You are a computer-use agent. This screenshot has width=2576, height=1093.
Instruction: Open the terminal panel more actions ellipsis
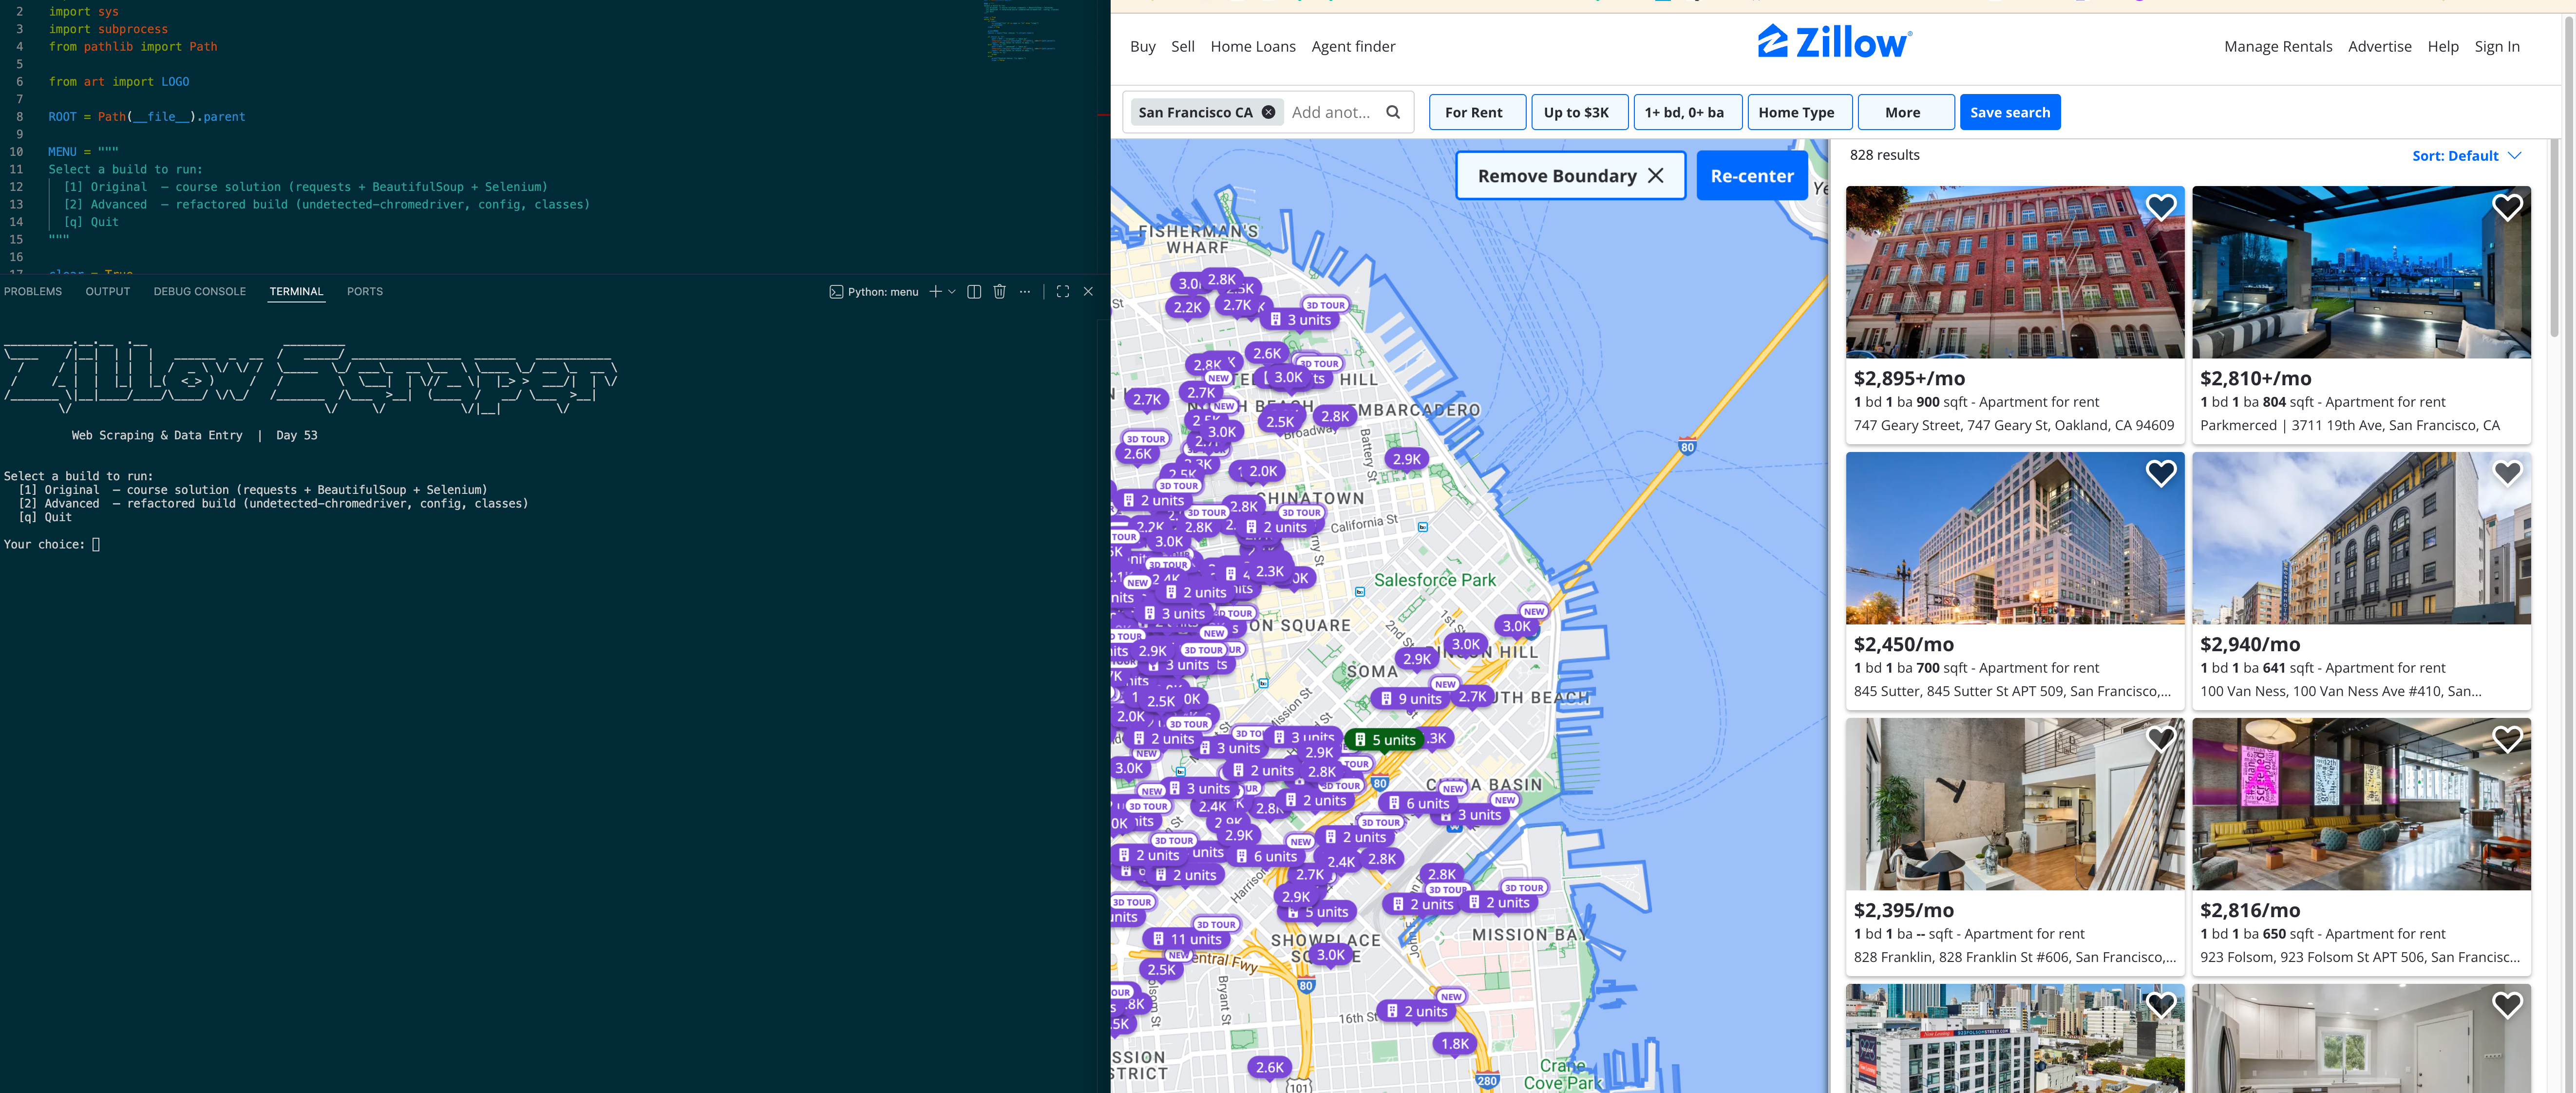pos(1024,291)
